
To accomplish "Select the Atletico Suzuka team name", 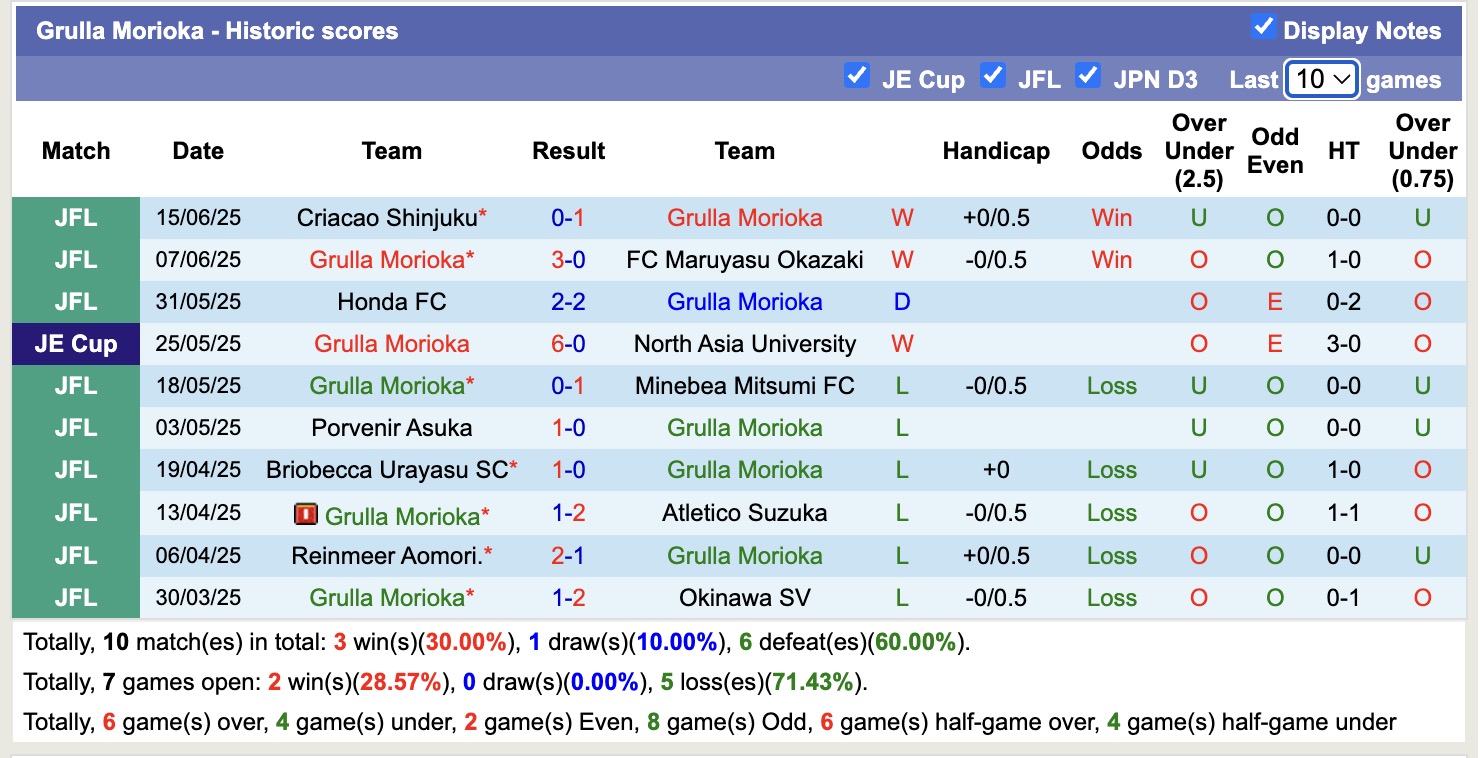I will point(744,512).
